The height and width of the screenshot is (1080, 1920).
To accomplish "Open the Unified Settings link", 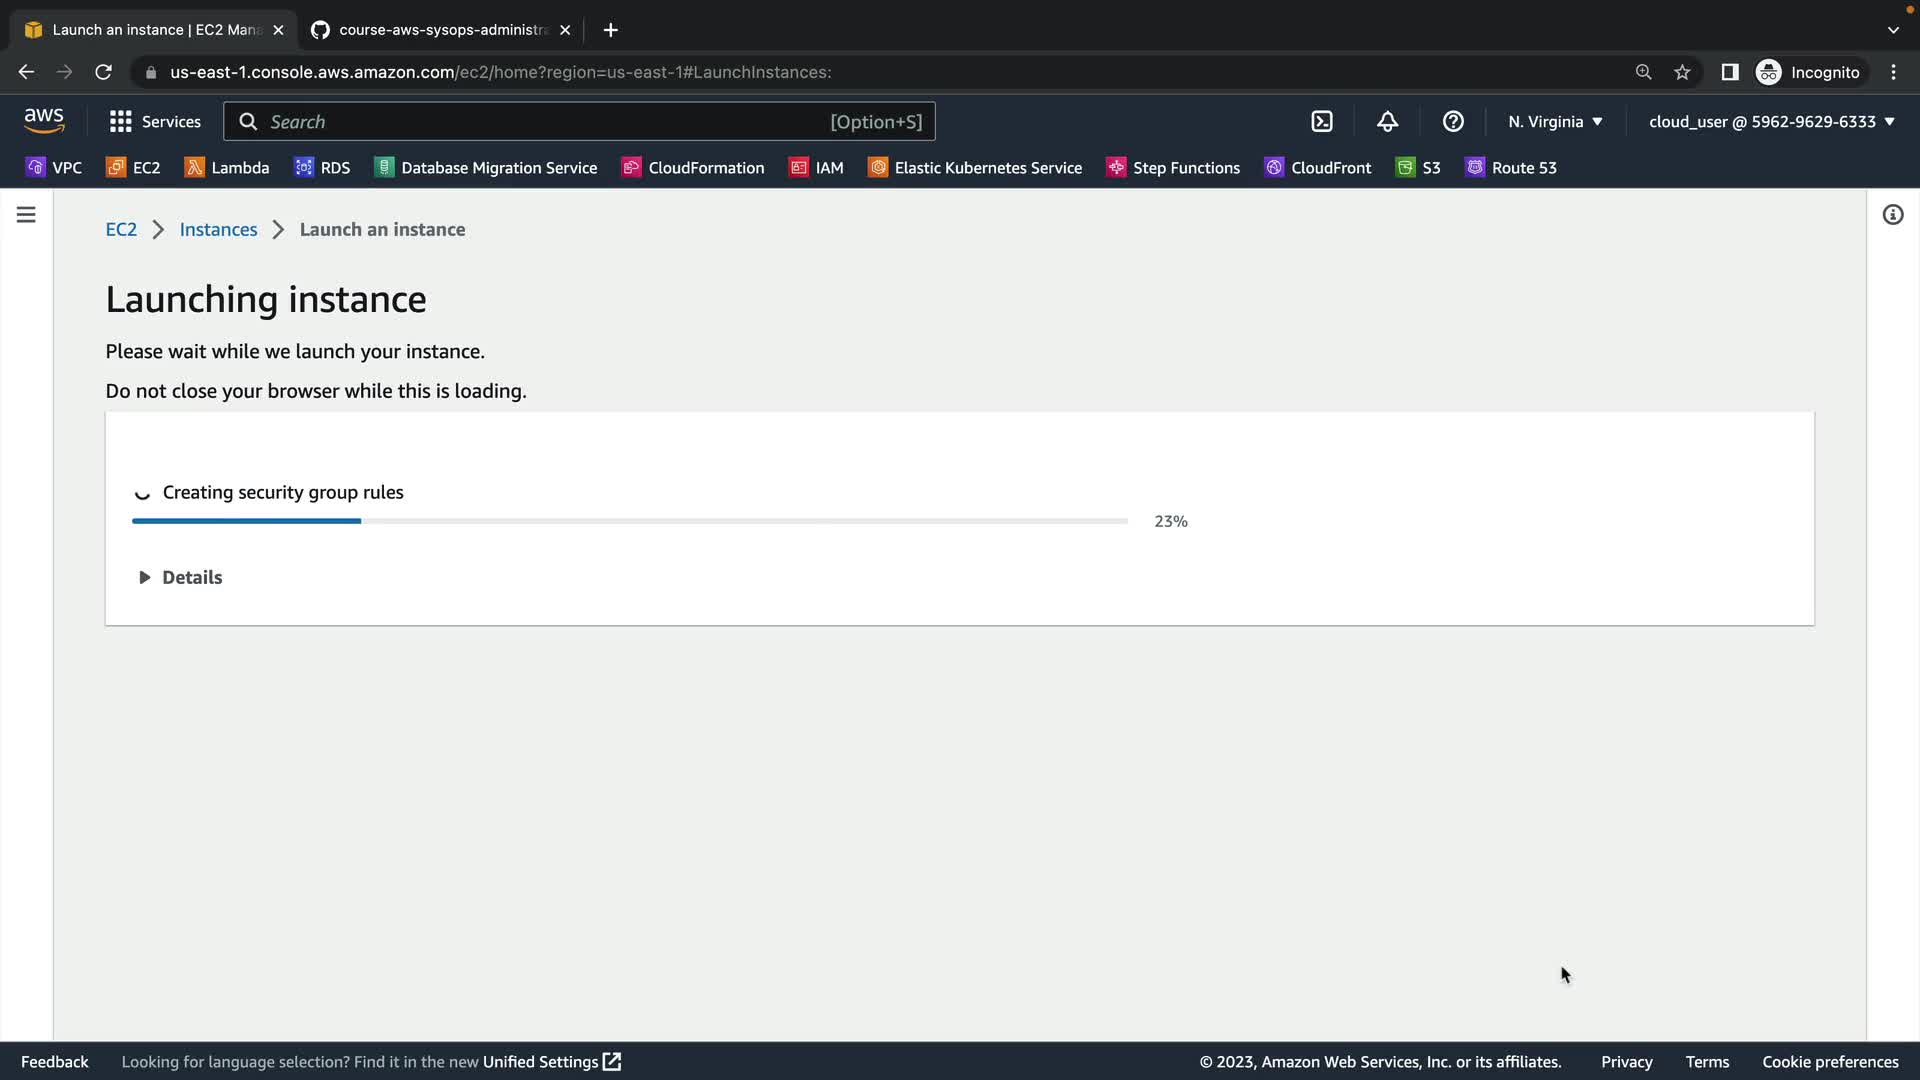I will [x=551, y=1062].
